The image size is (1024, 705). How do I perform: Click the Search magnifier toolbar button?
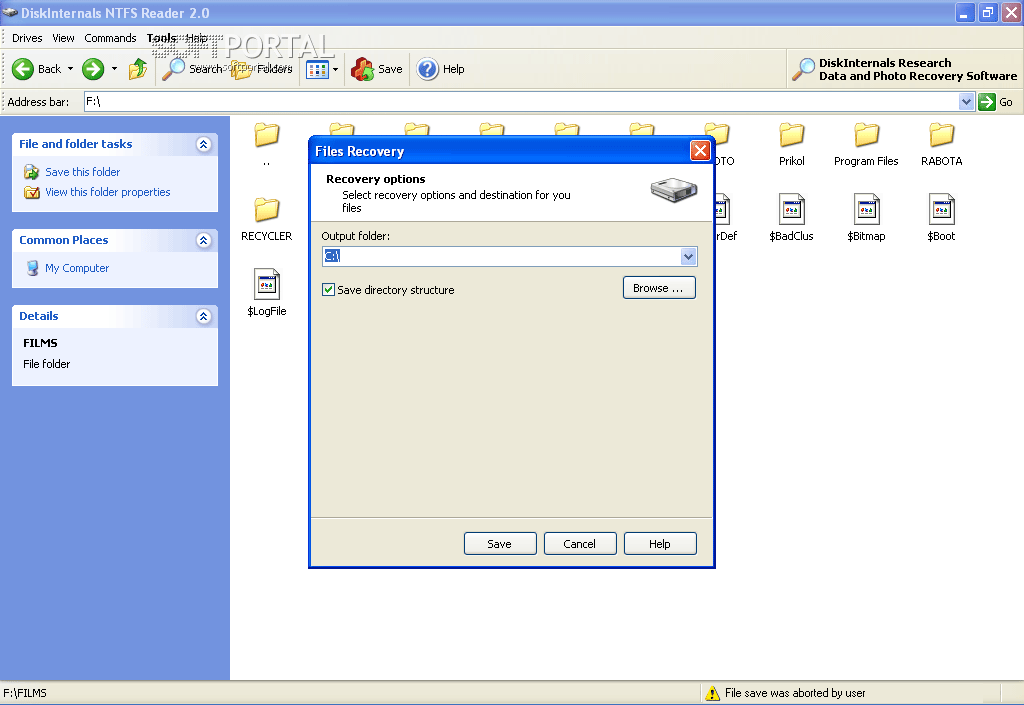click(192, 69)
